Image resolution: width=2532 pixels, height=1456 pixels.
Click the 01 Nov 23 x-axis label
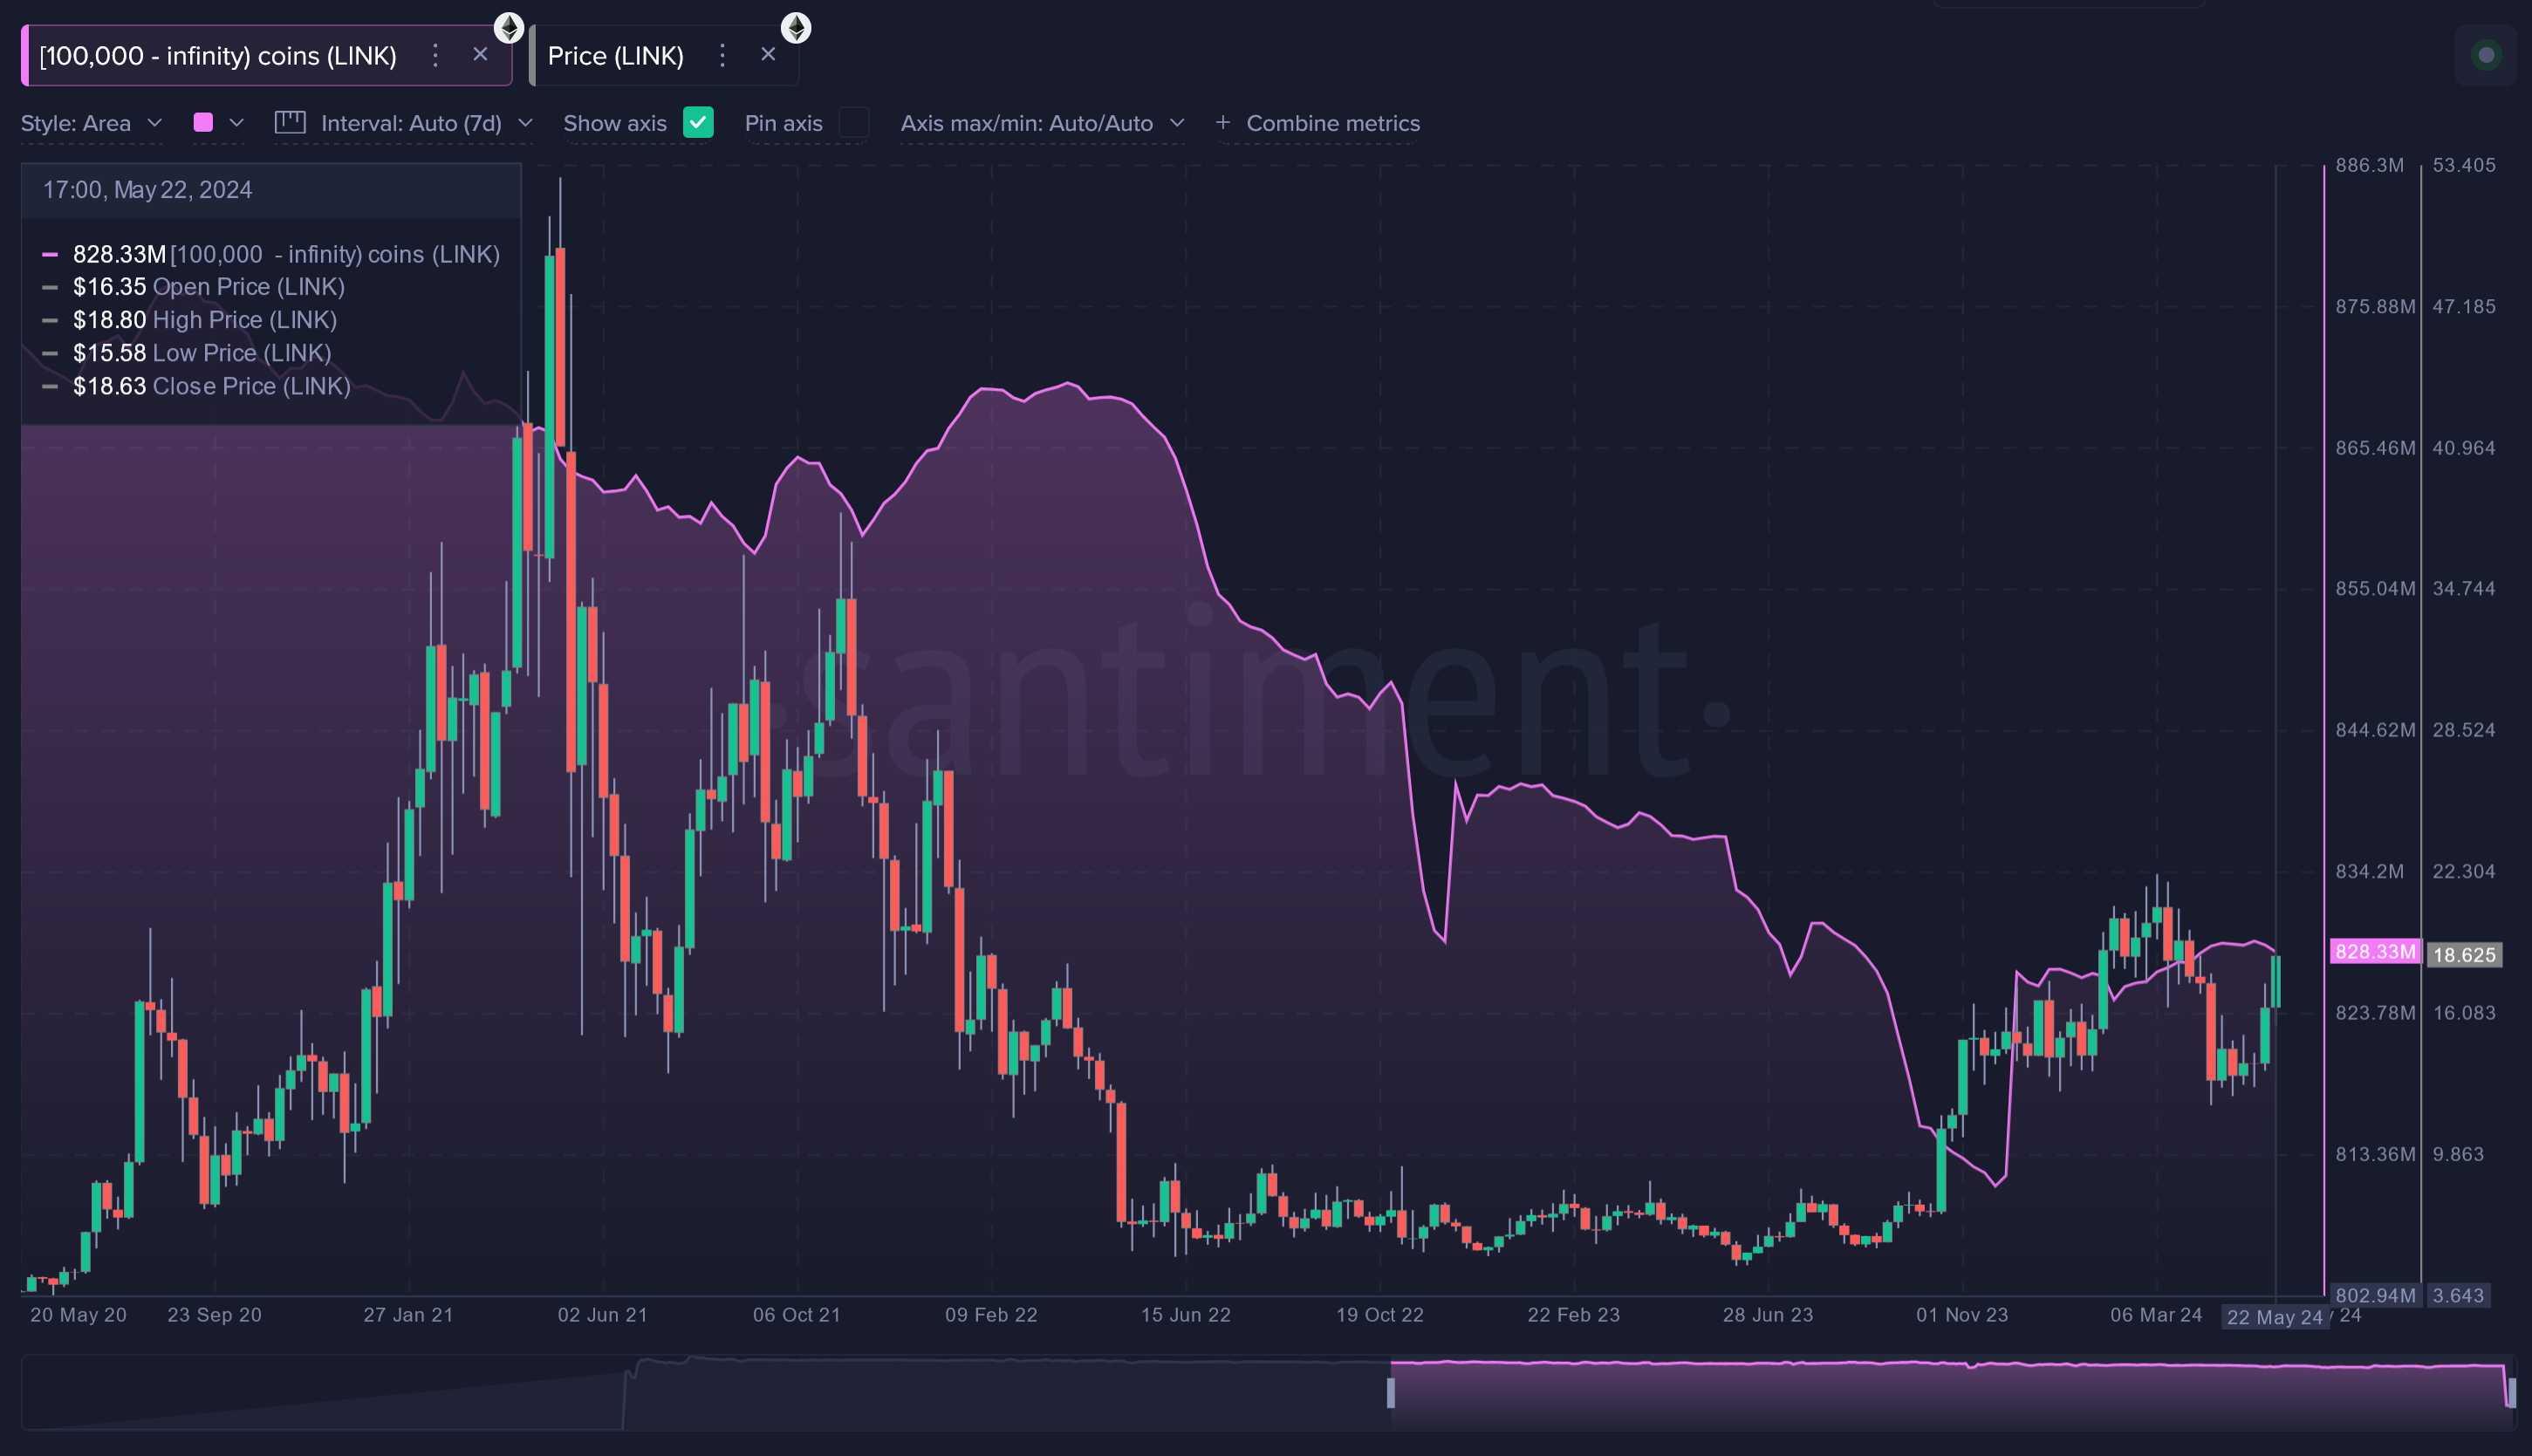point(1961,1315)
